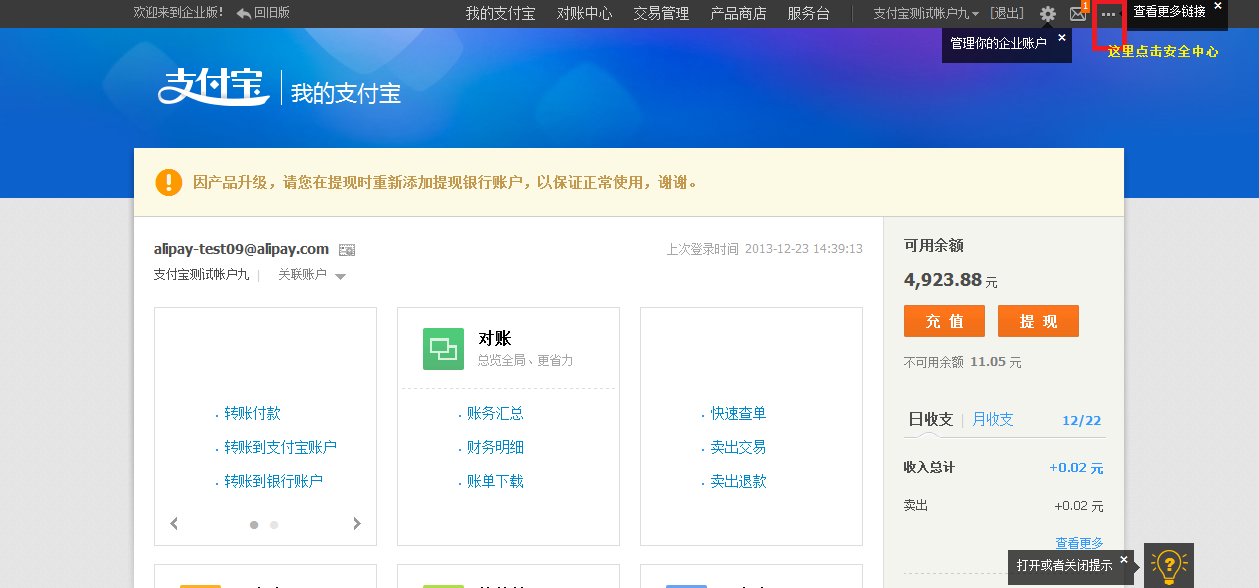Close the 打开或者关闭提示 tooltip

point(1124,559)
